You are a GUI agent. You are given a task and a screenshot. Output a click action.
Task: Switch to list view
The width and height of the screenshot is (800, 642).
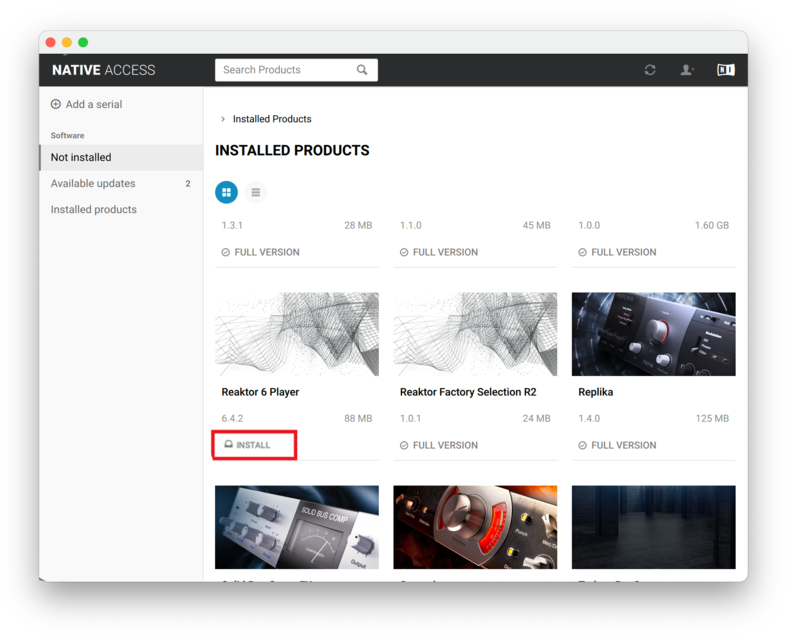(256, 192)
